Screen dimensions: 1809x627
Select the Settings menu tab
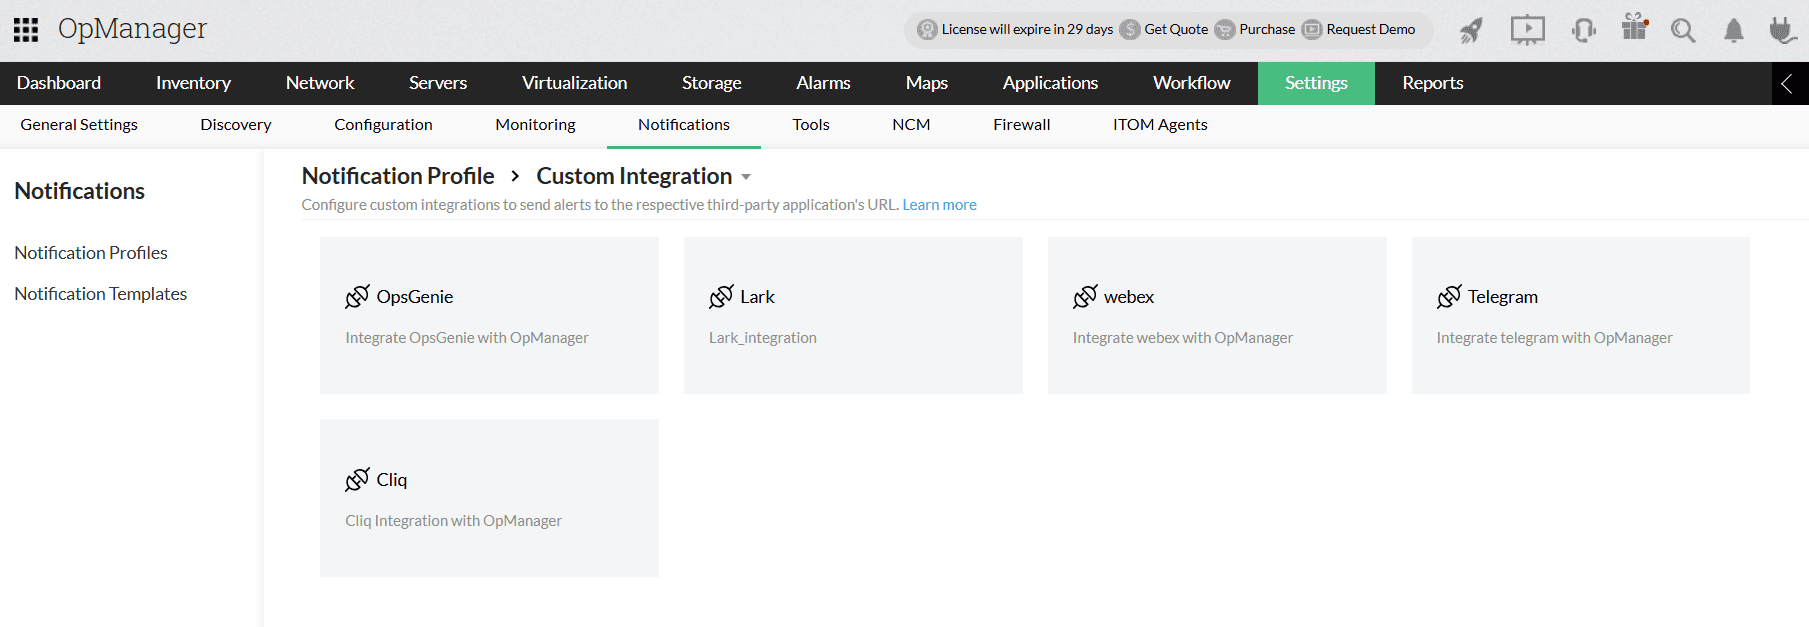(1316, 83)
